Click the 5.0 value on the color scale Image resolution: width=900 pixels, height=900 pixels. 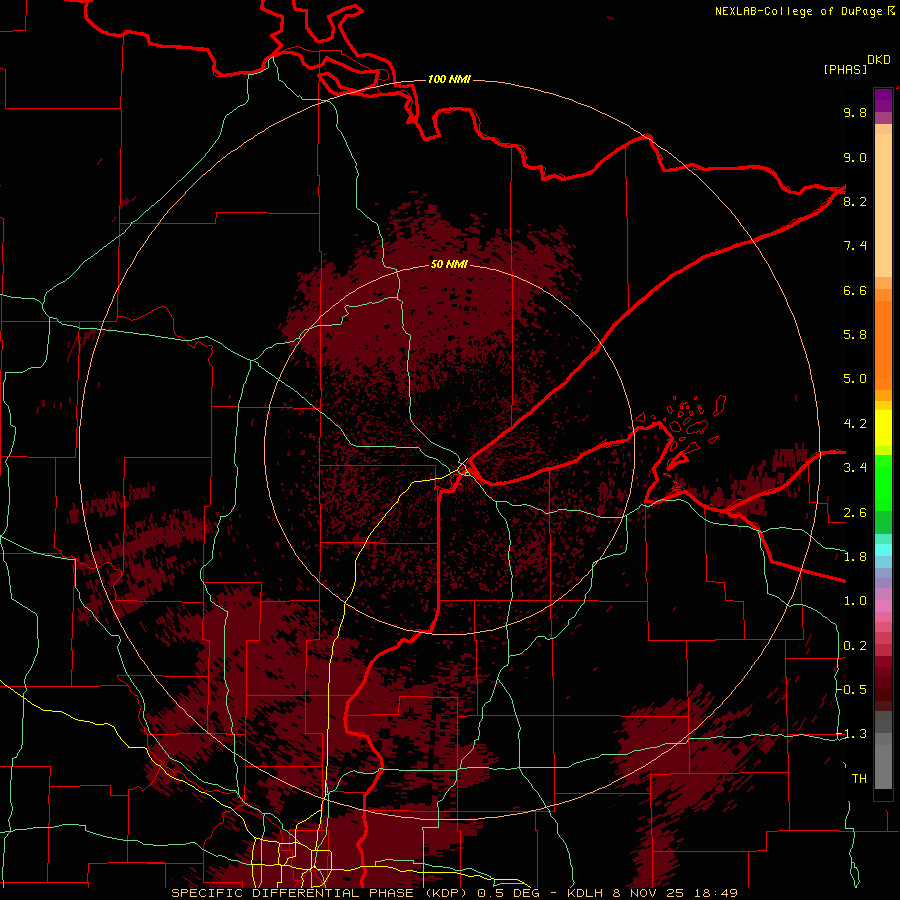855,379
